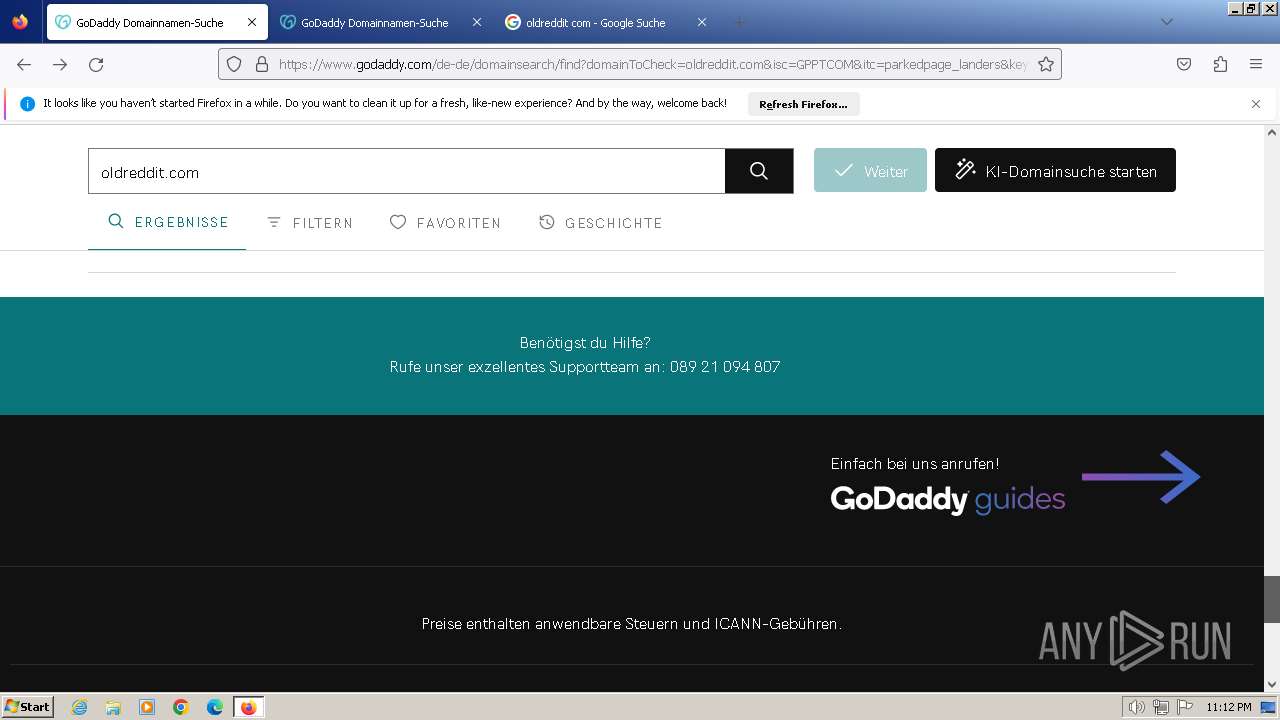Screen dimensions: 1280x720
Task: Launch Microsoft Edge from taskbar
Action: (215, 707)
